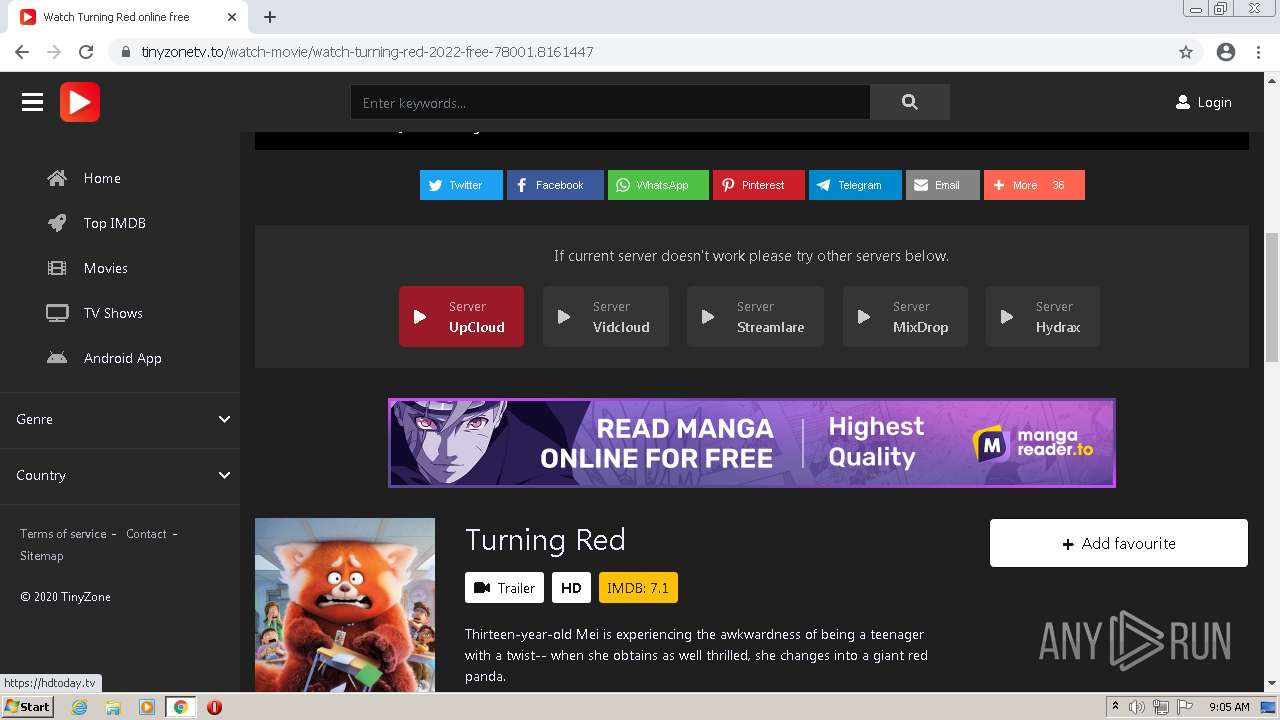The image size is (1280, 720).
Task: Click the Turning Red poster thumbnail
Action: pyautogui.click(x=345, y=605)
